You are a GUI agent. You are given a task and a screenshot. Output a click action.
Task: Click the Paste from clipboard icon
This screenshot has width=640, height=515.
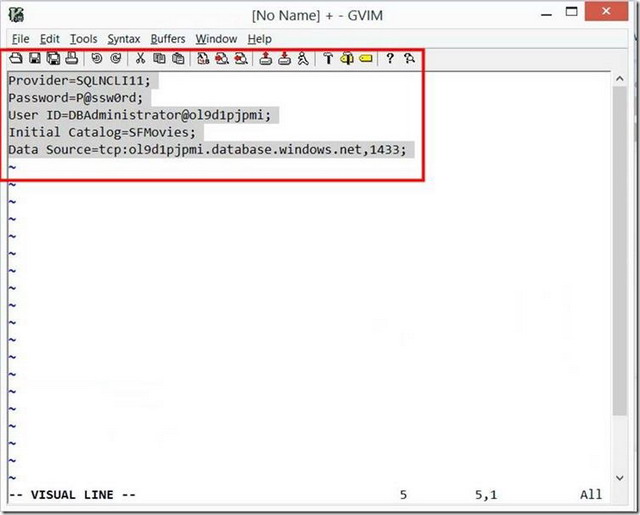click(178, 58)
